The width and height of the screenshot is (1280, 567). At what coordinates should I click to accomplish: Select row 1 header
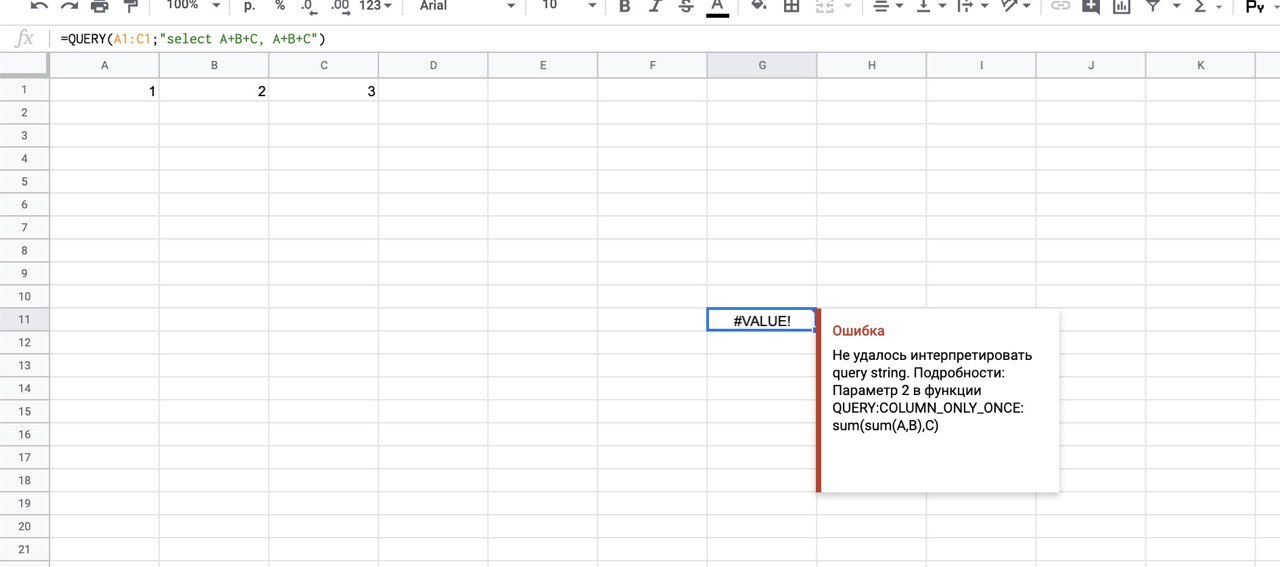click(24, 90)
